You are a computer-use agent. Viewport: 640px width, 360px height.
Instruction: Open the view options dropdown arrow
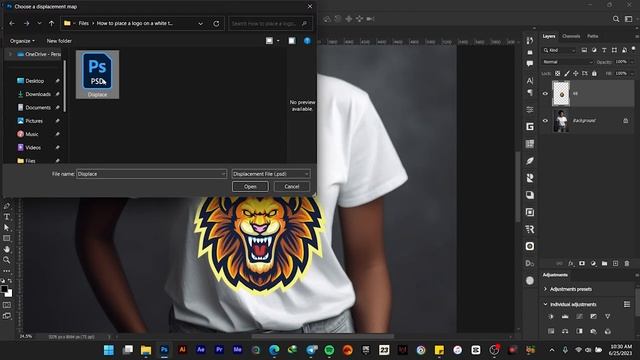coord(278,41)
